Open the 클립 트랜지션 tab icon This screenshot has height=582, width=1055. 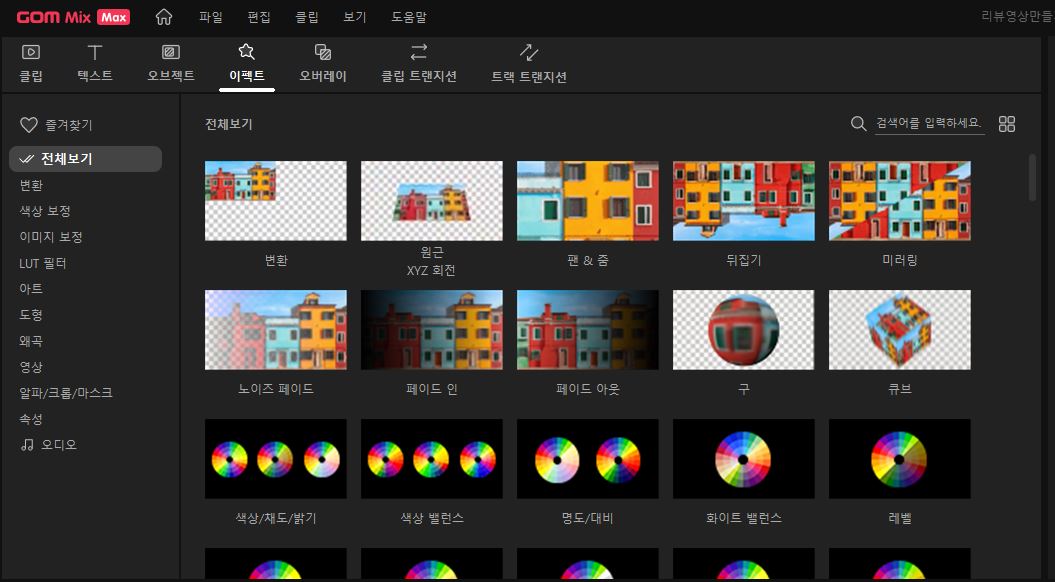(419, 52)
